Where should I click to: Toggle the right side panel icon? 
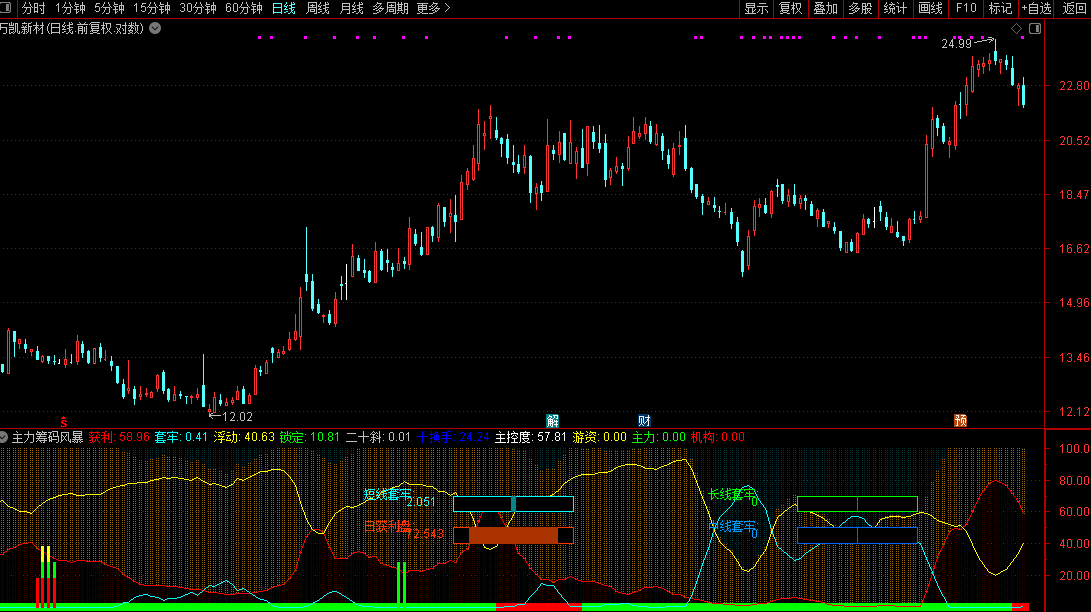coord(1035,29)
